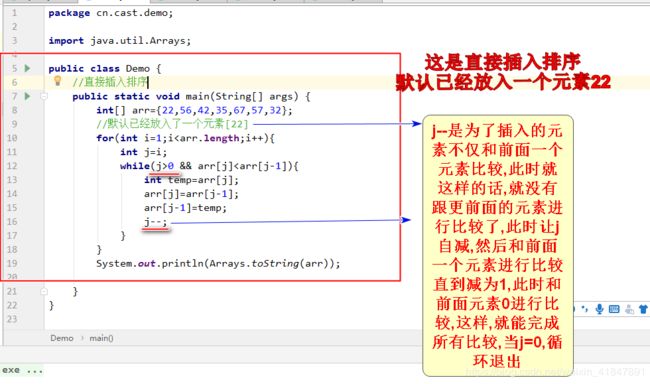Screen dimensions: 650x384
Task: Click the System.out.println statement
Action: 218,263
